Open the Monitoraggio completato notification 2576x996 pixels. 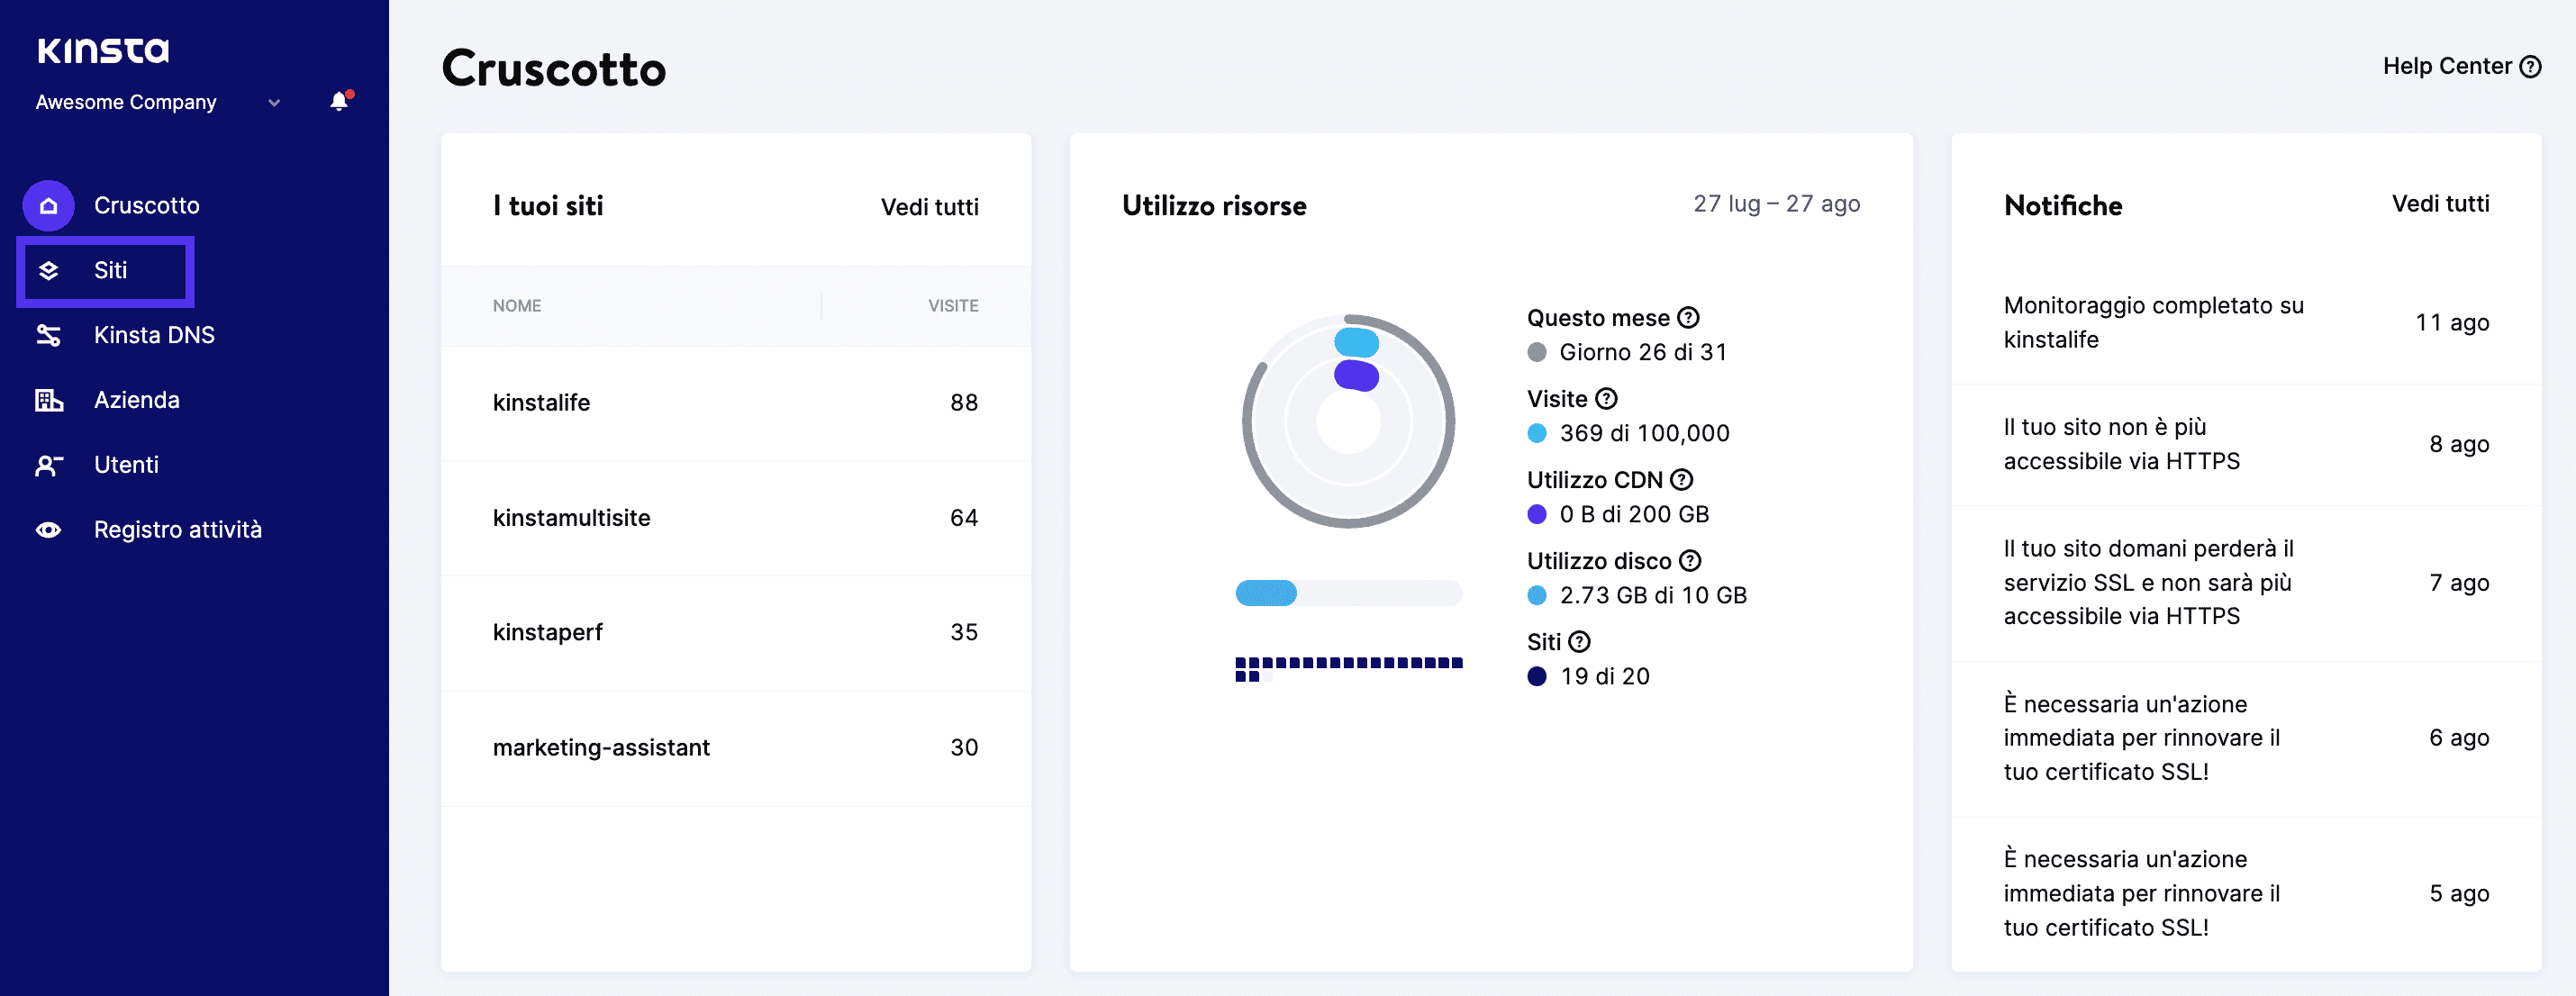pos(2153,323)
